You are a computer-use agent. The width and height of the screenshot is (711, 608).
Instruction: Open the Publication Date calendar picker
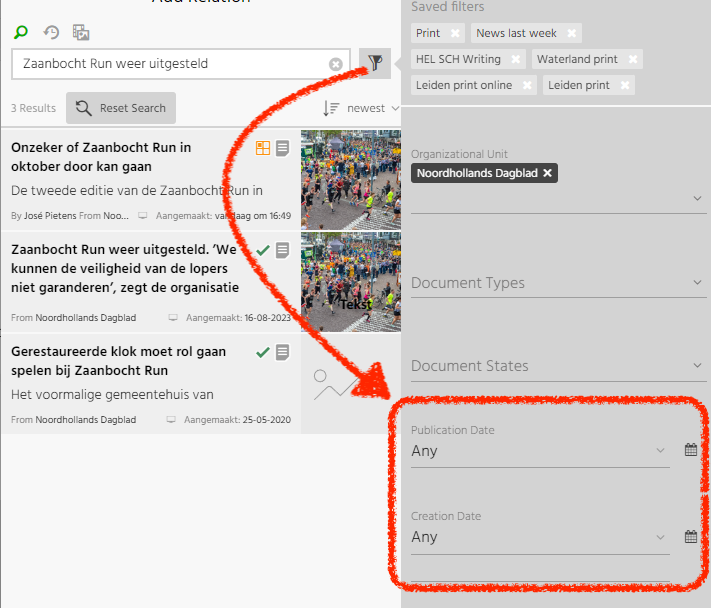[x=690, y=450]
